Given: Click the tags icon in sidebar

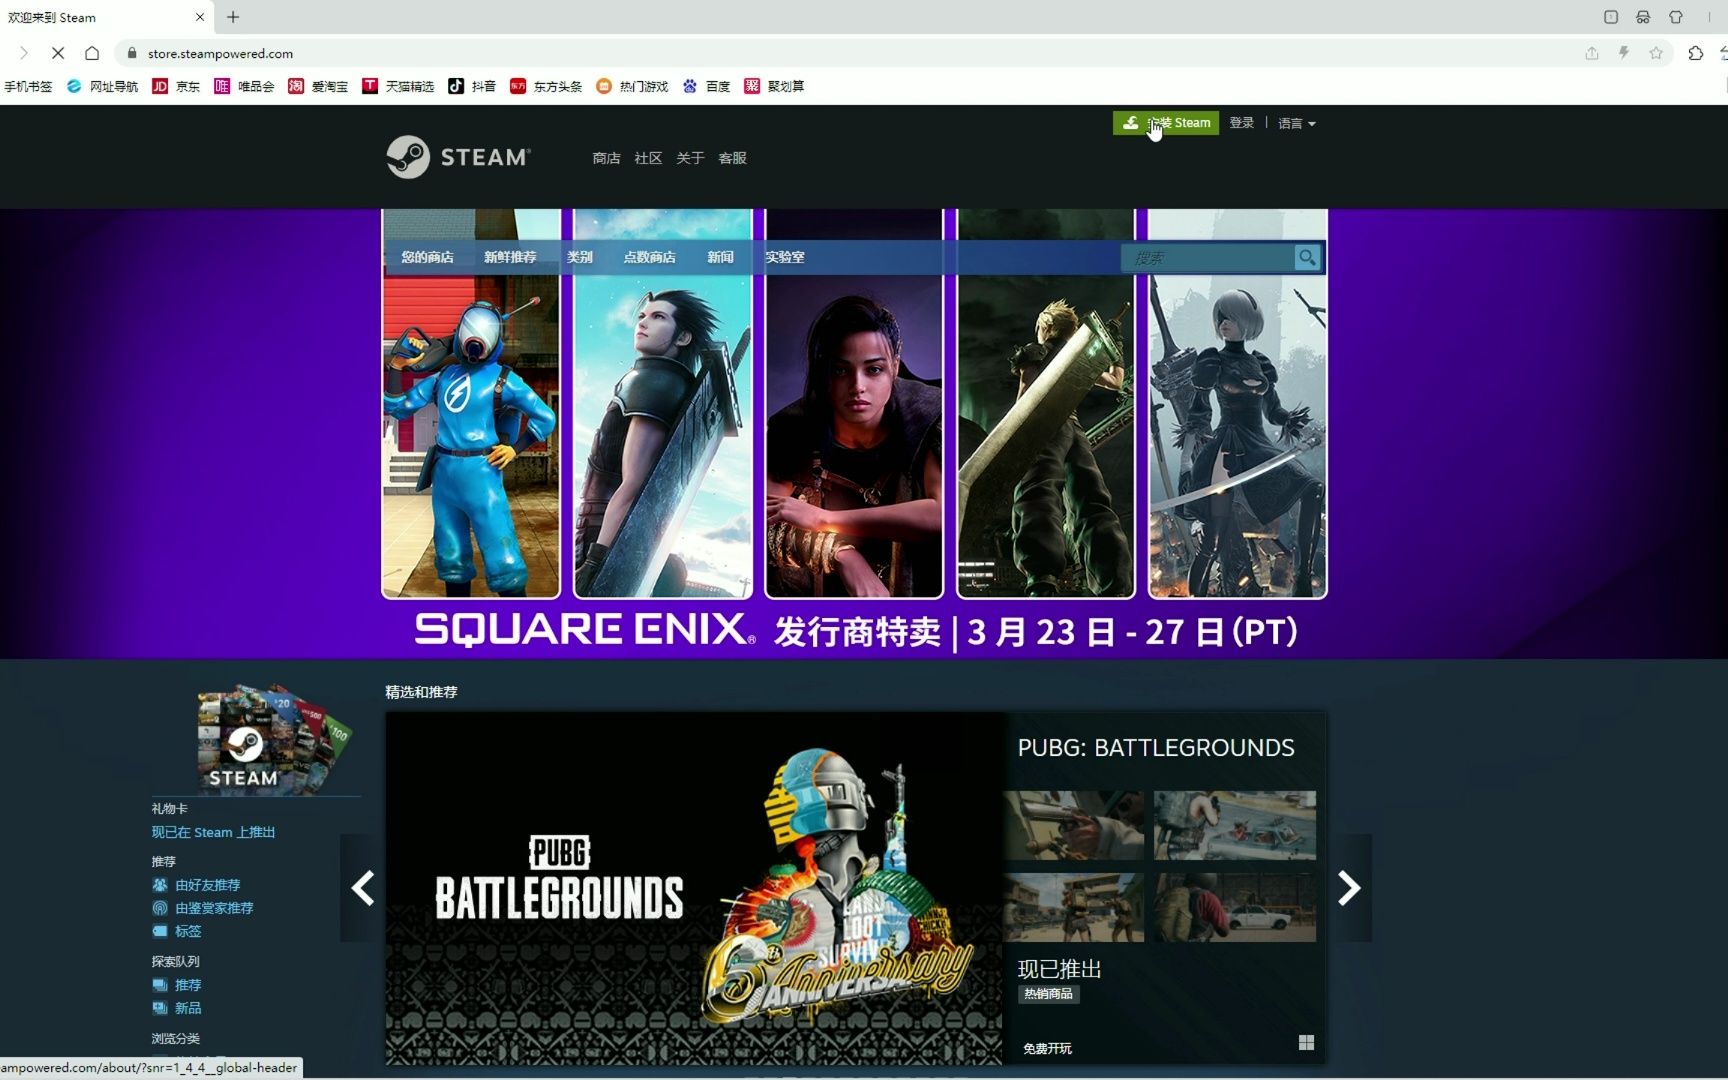Looking at the screenshot, I should [x=160, y=931].
